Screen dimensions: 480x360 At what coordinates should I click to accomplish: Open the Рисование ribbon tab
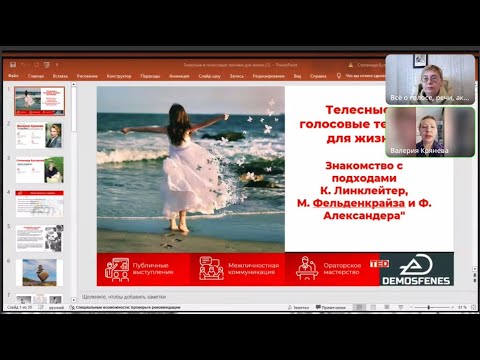(87, 76)
